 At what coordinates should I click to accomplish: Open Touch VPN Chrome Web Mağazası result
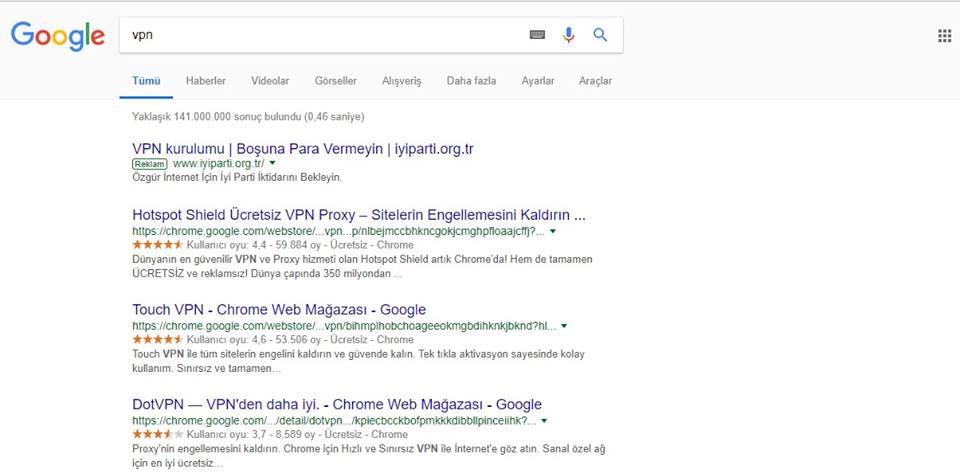pos(279,310)
